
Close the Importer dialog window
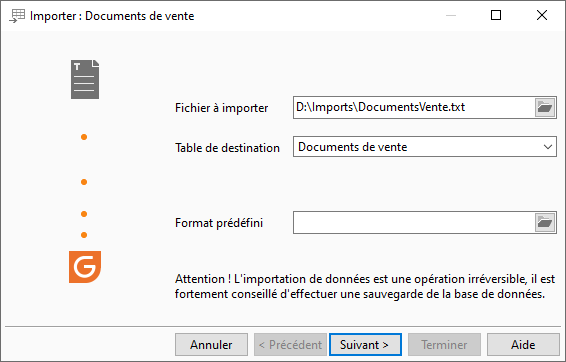pos(542,15)
